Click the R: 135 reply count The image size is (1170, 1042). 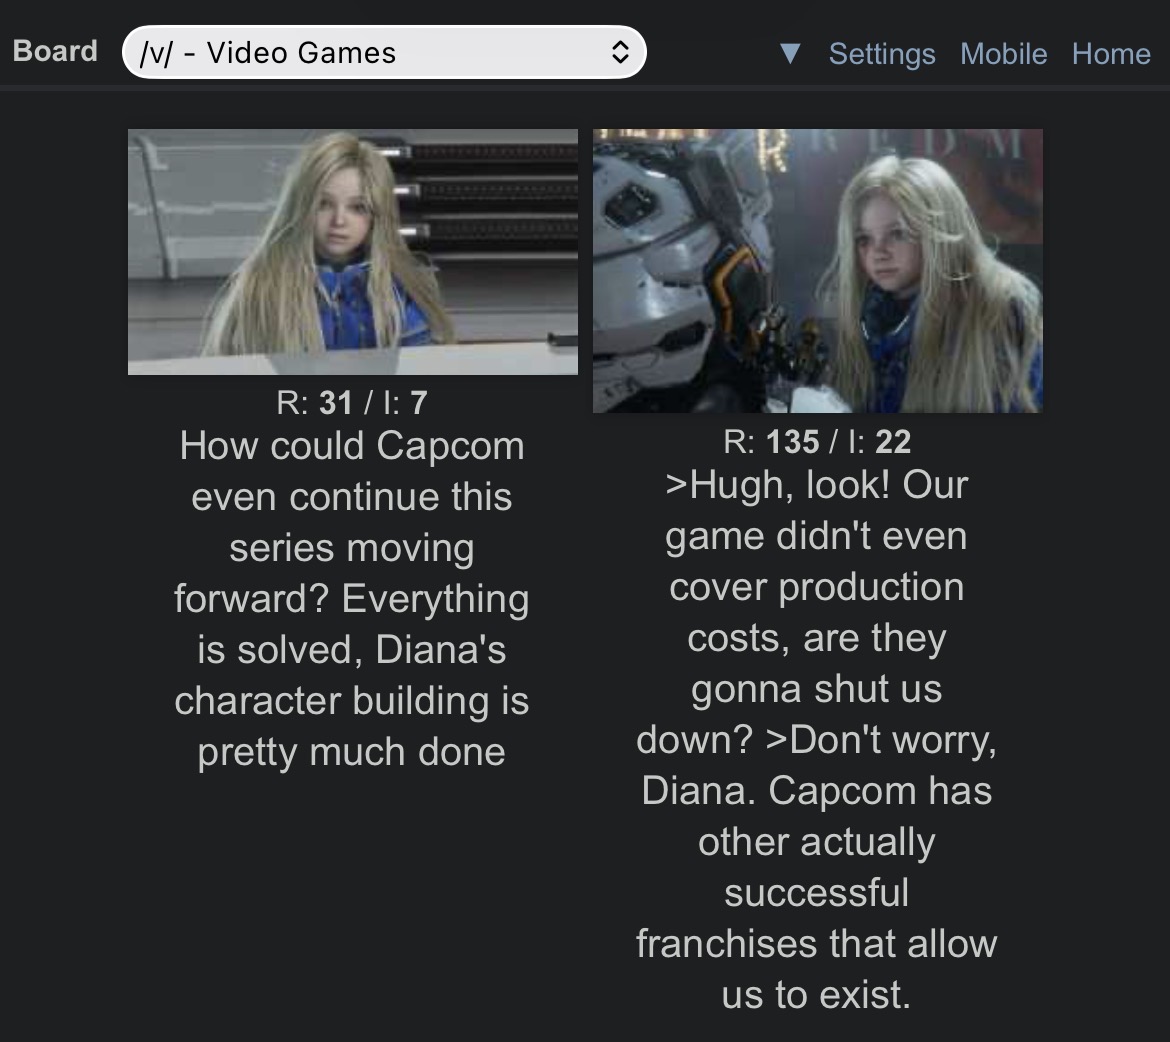click(x=771, y=441)
